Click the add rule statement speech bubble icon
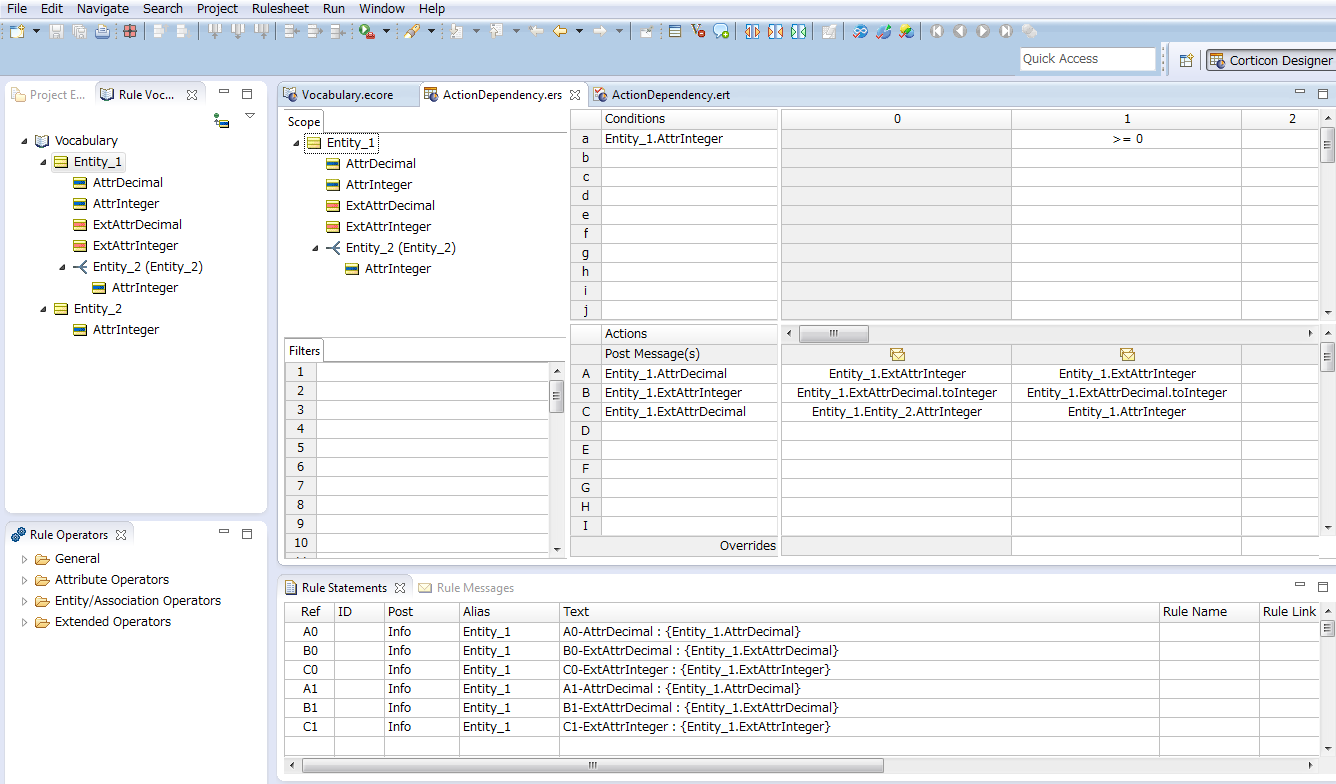The width and height of the screenshot is (1336, 784). pyautogui.click(x=722, y=31)
